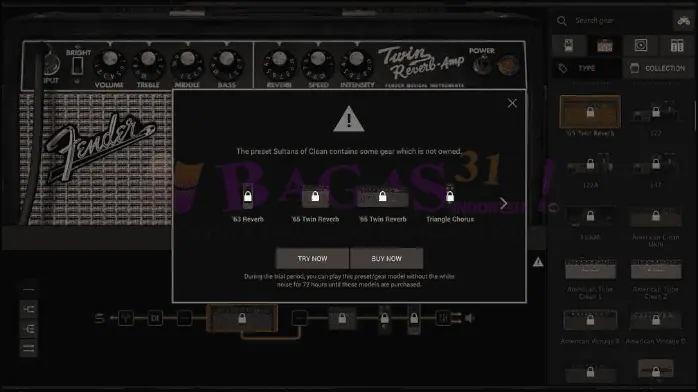Select the mixer block at chain end
Image resolution: width=698 pixels, height=392 pixels.
point(443,318)
